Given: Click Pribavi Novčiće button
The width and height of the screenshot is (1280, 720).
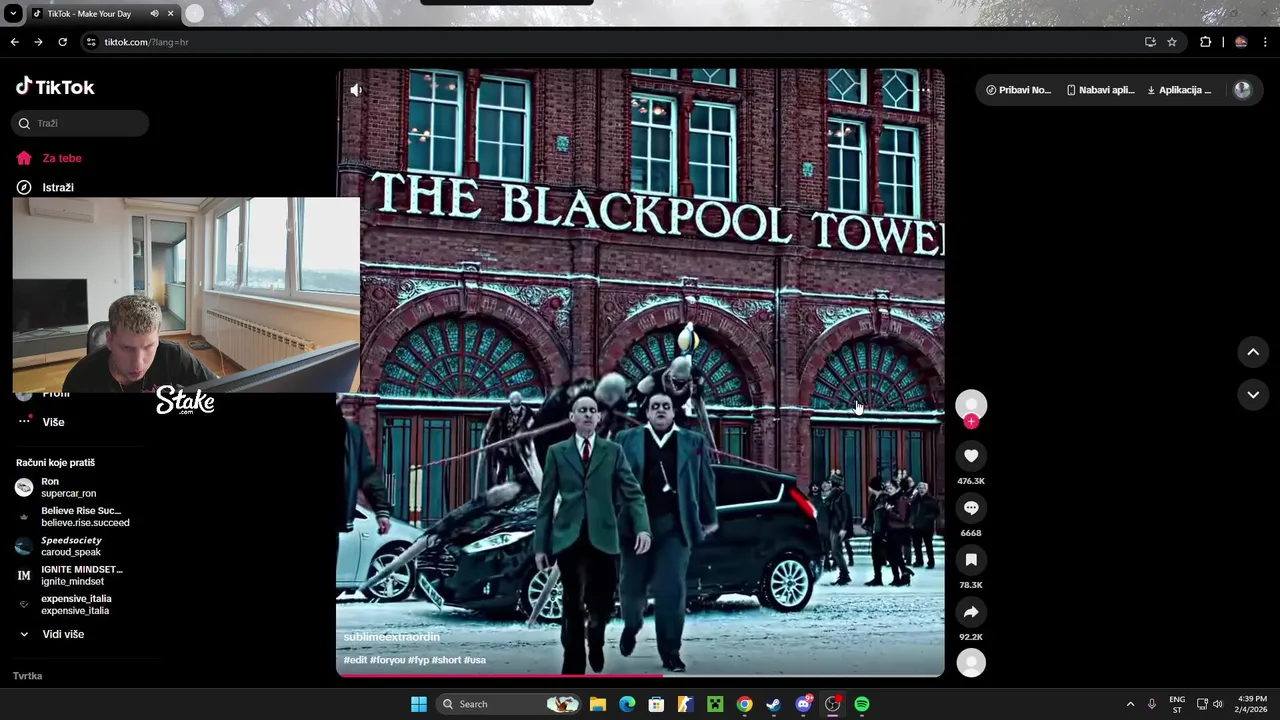Looking at the screenshot, I should [x=1018, y=90].
